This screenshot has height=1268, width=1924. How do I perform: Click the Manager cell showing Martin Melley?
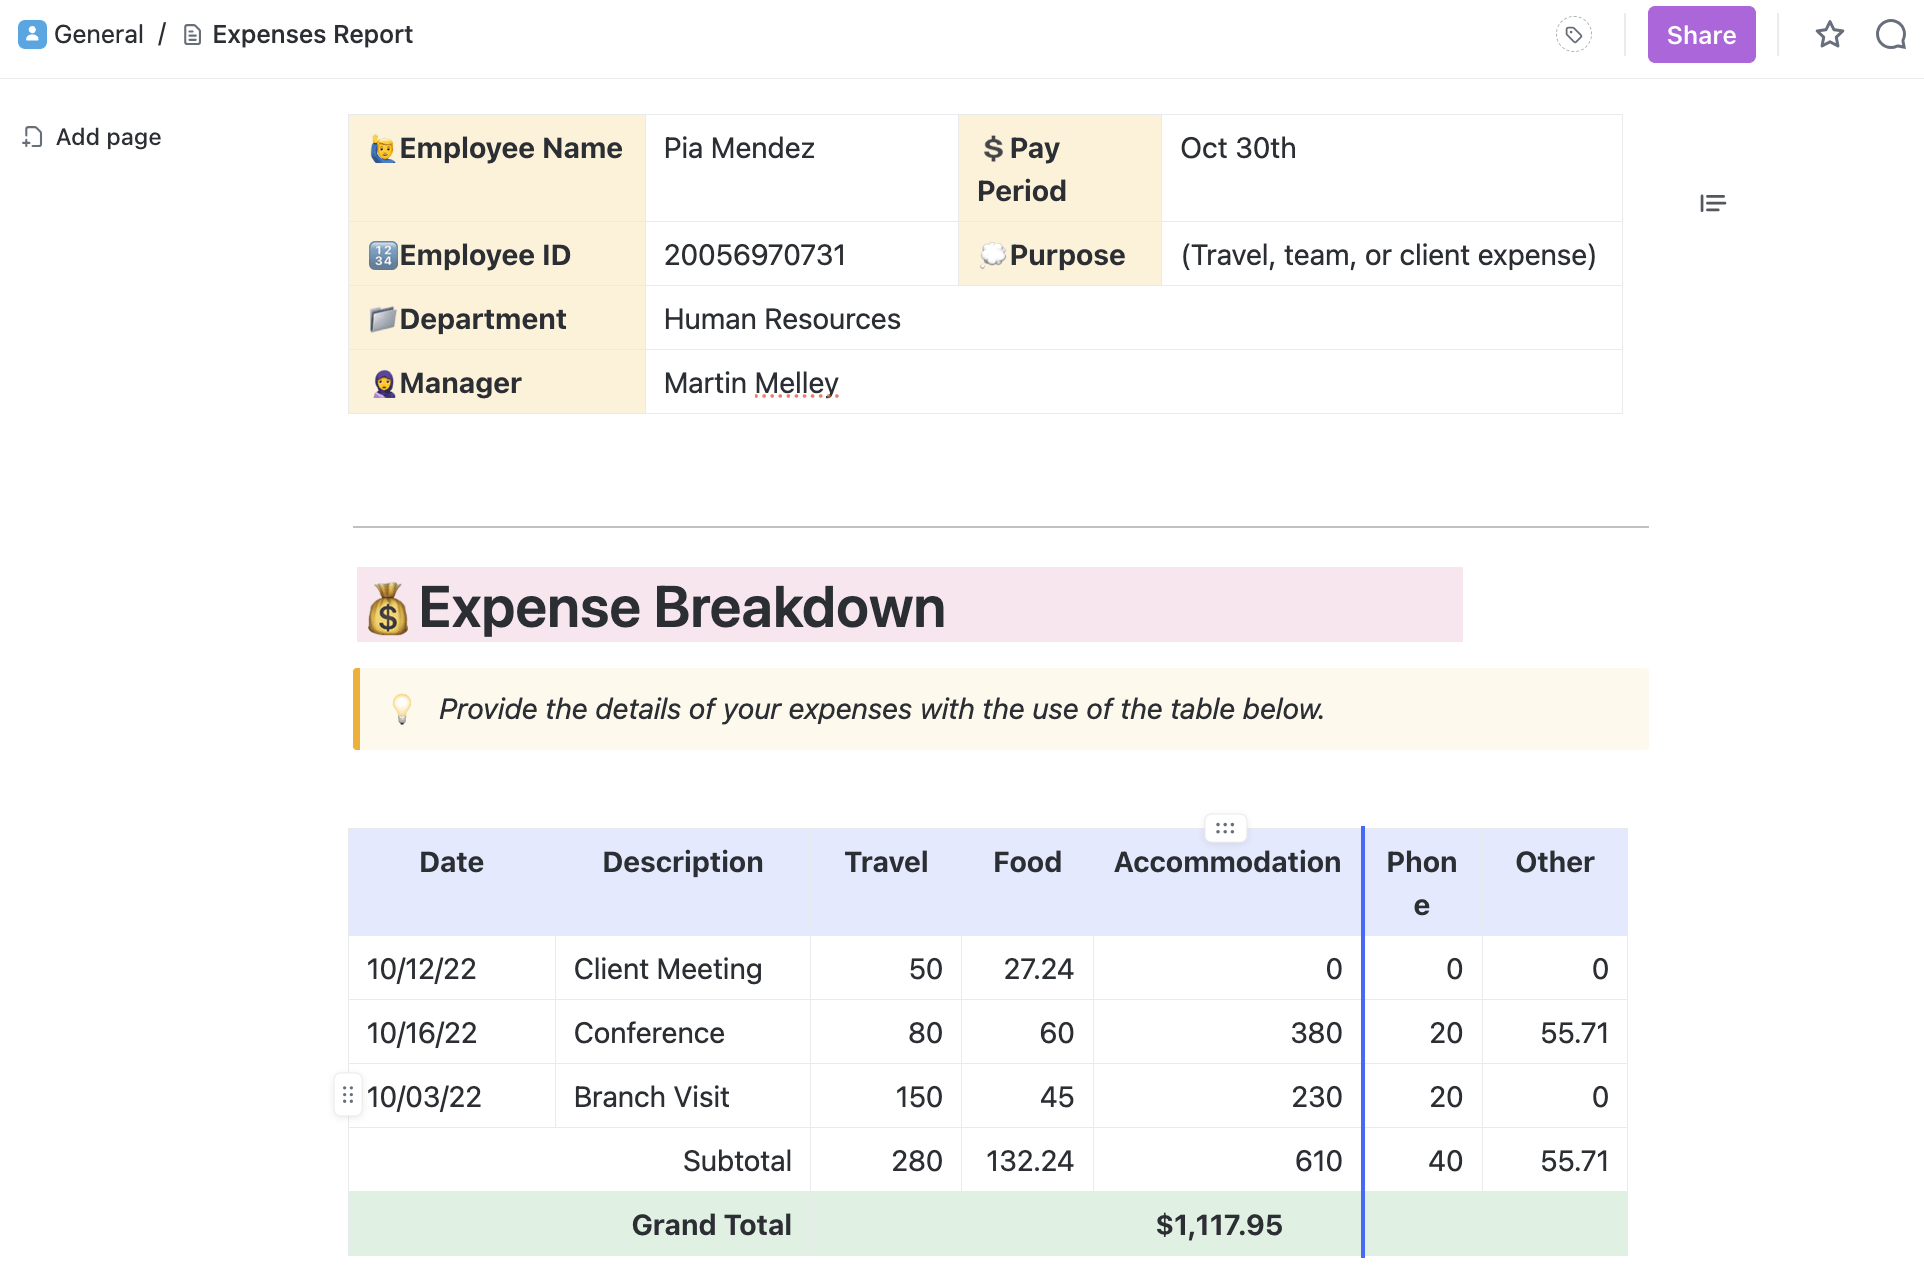click(750, 382)
